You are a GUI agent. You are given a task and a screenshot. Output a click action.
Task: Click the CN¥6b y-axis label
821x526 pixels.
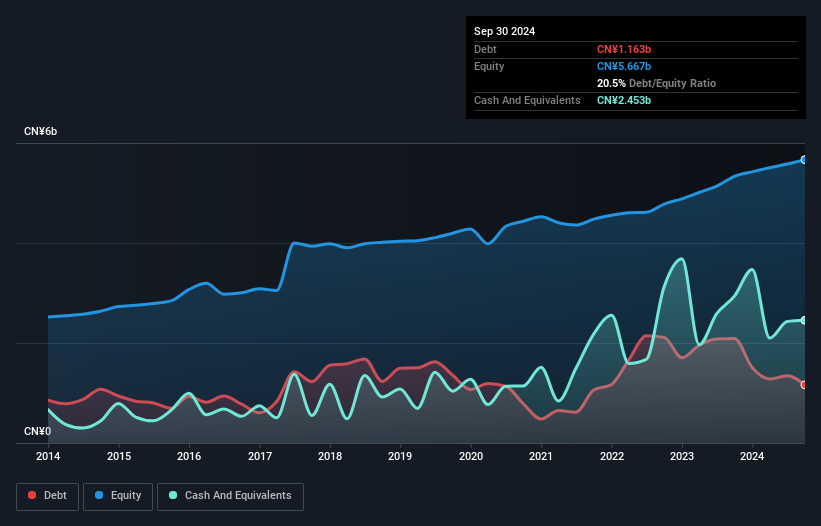pos(40,131)
